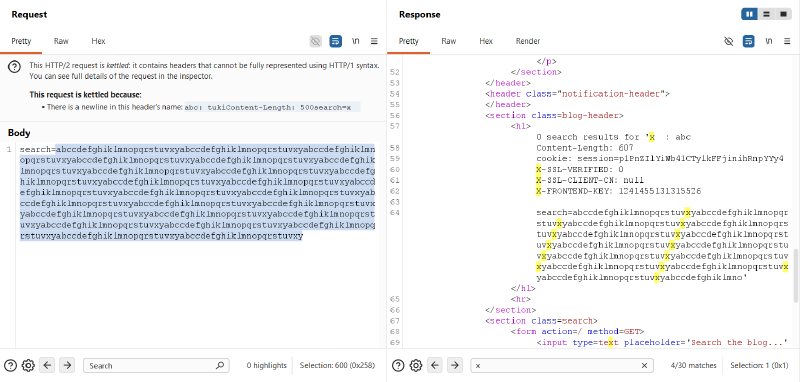
Task: Click 'Selection: 1 (0x1)' status text
Action: (x=760, y=365)
